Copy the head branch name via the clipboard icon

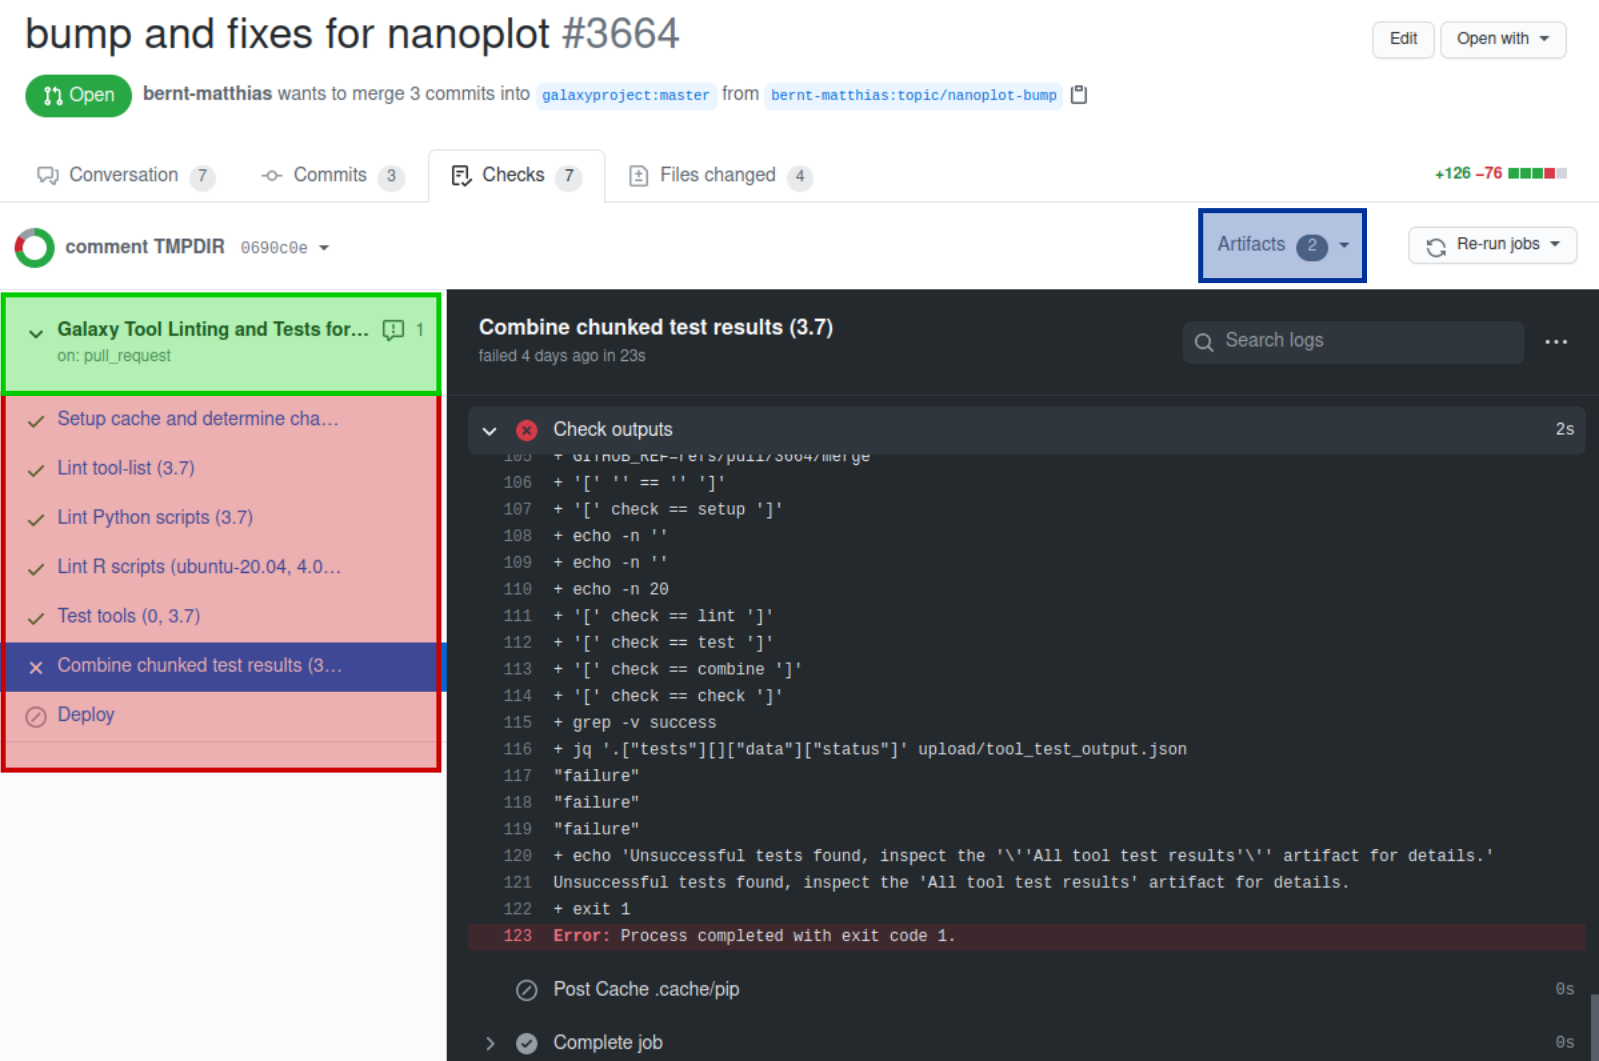pyautogui.click(x=1078, y=95)
